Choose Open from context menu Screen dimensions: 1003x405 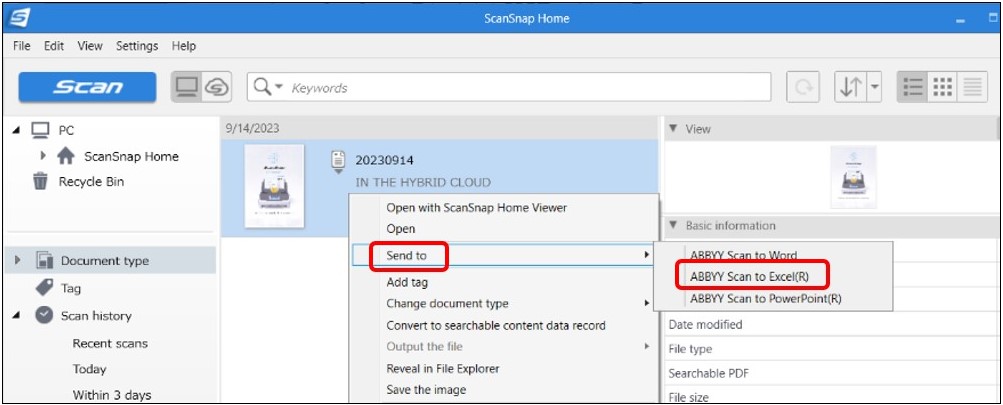[400, 228]
